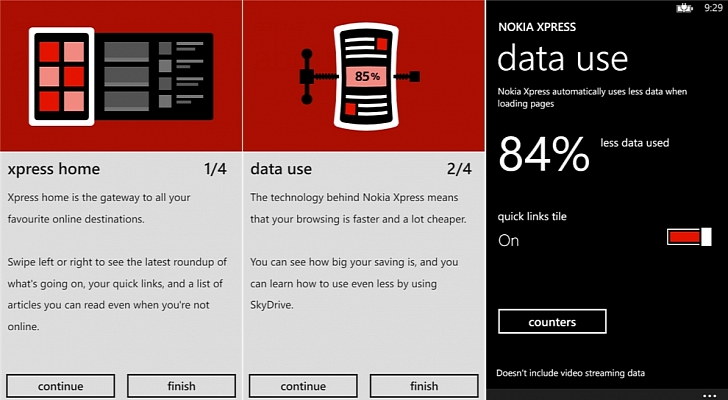Tap the battery charging status icon

click(x=684, y=8)
